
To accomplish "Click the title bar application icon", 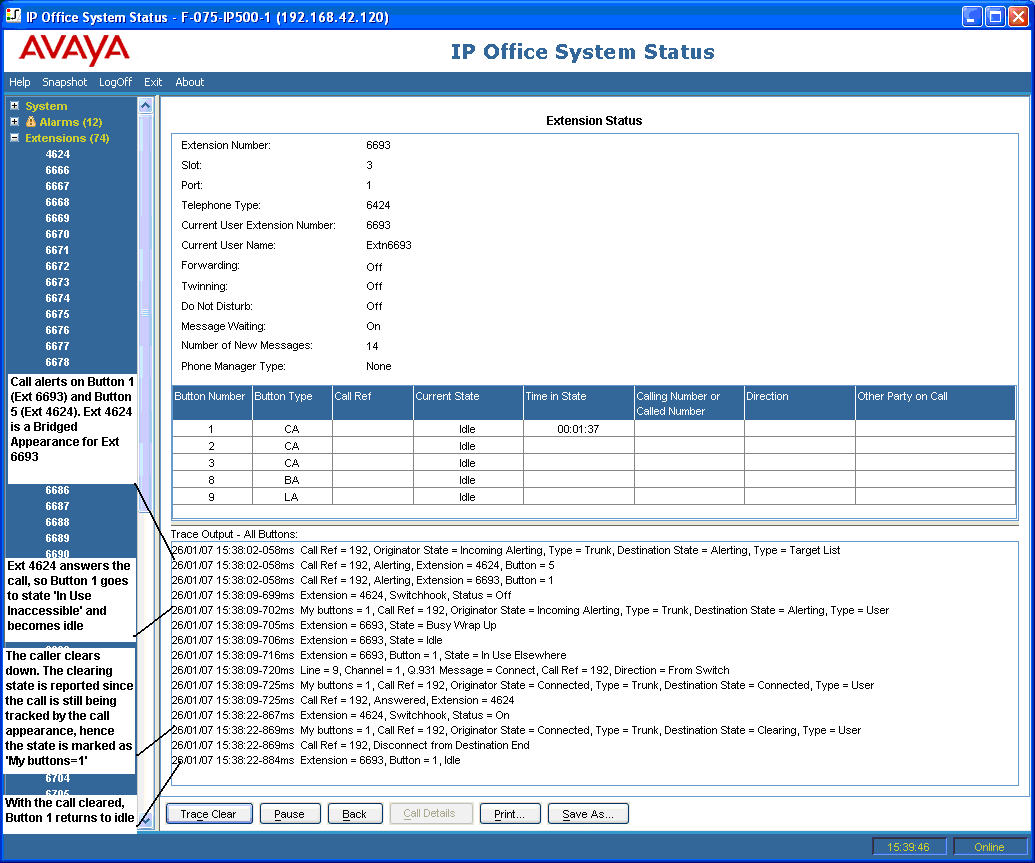I will coord(13,15).
